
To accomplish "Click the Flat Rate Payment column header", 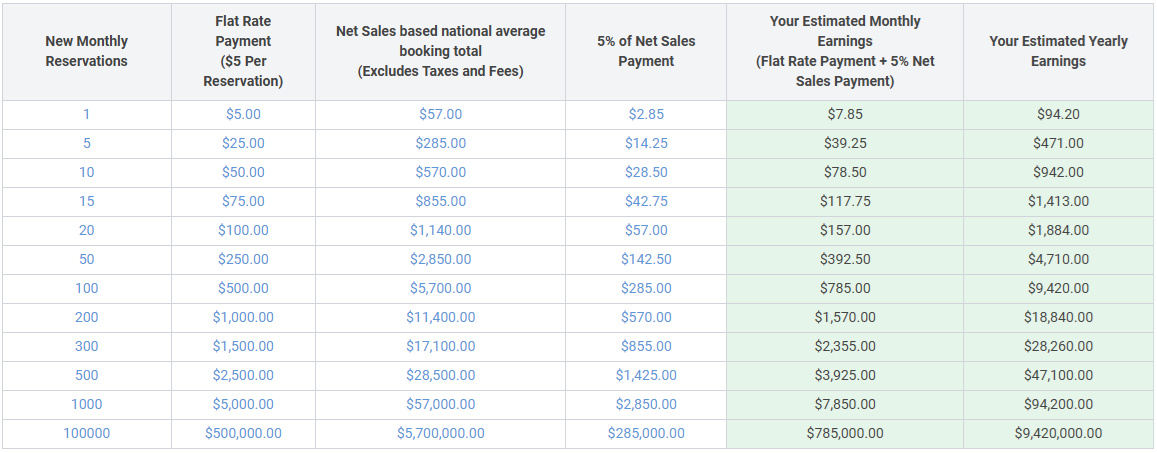I will click(243, 51).
